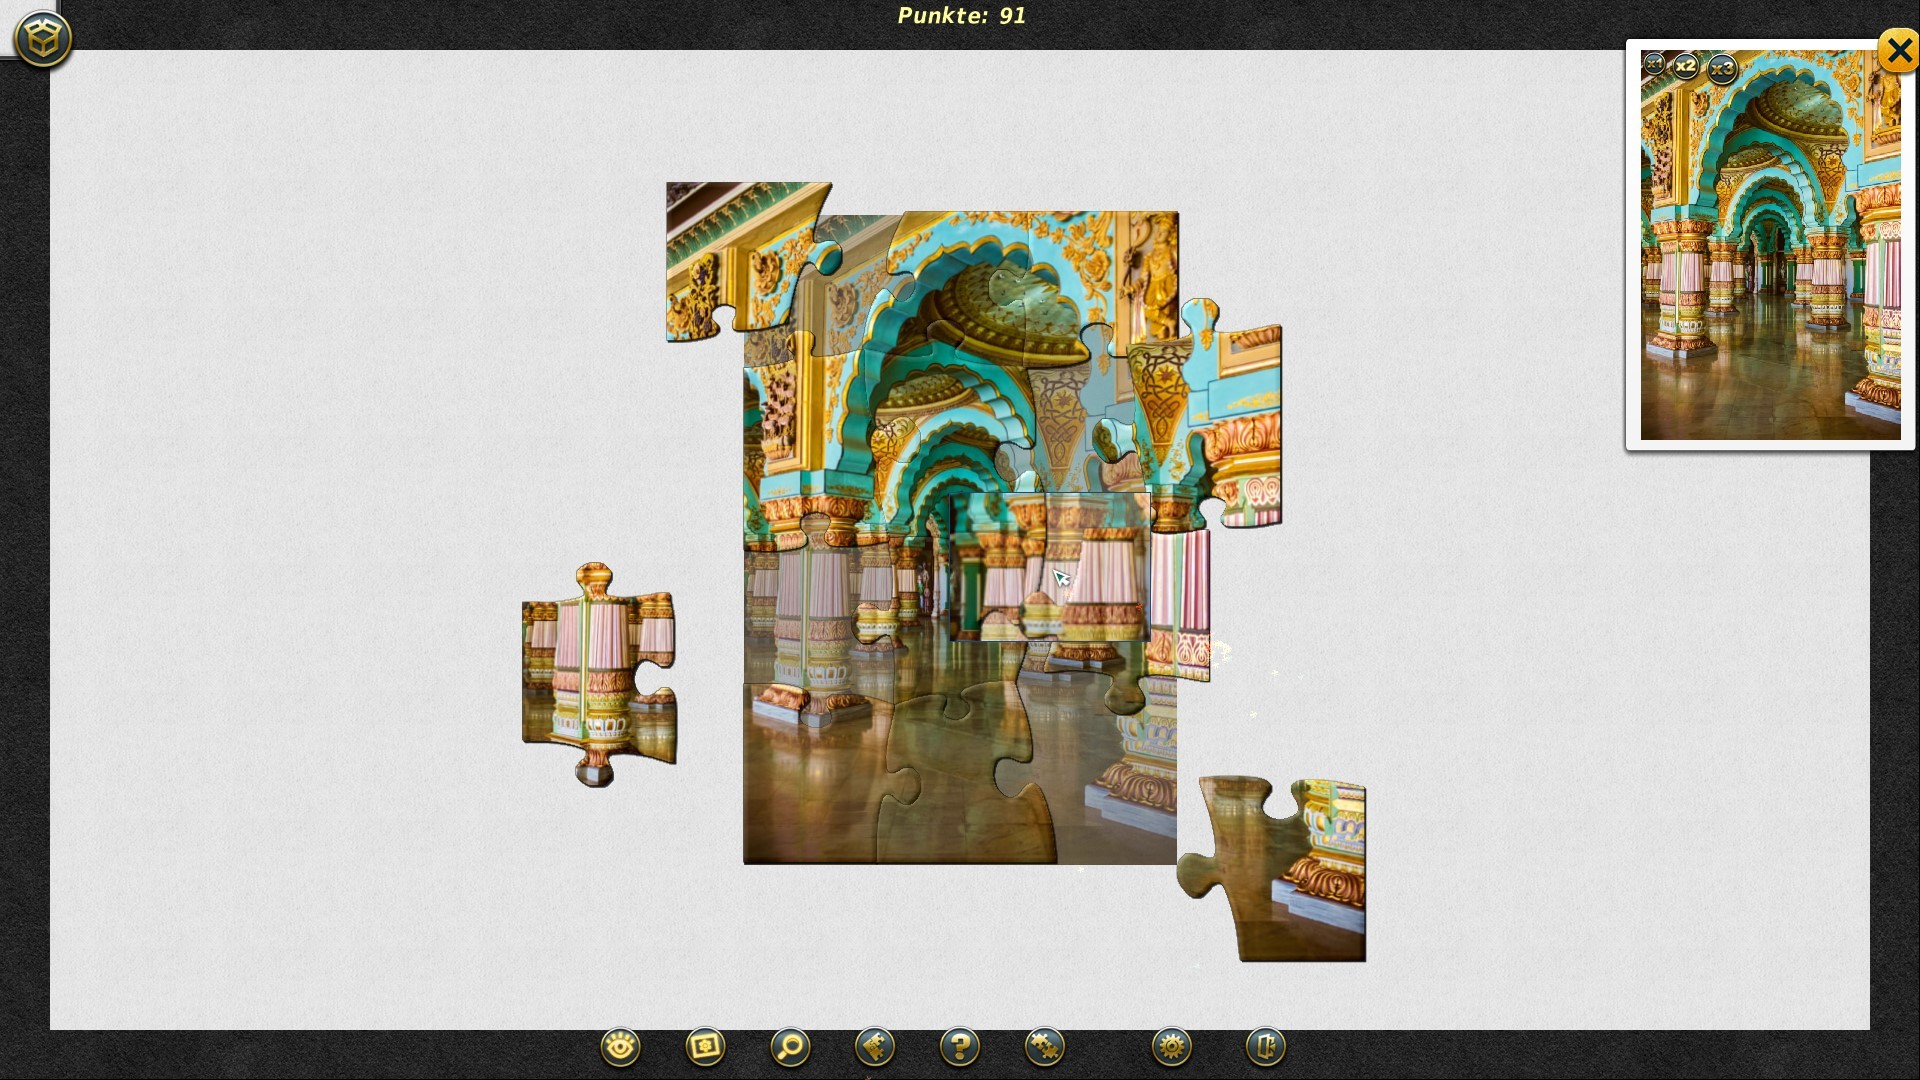Screen dimensions: 1920x1080
Task: Open the question mark help icon
Action: point(960,1047)
